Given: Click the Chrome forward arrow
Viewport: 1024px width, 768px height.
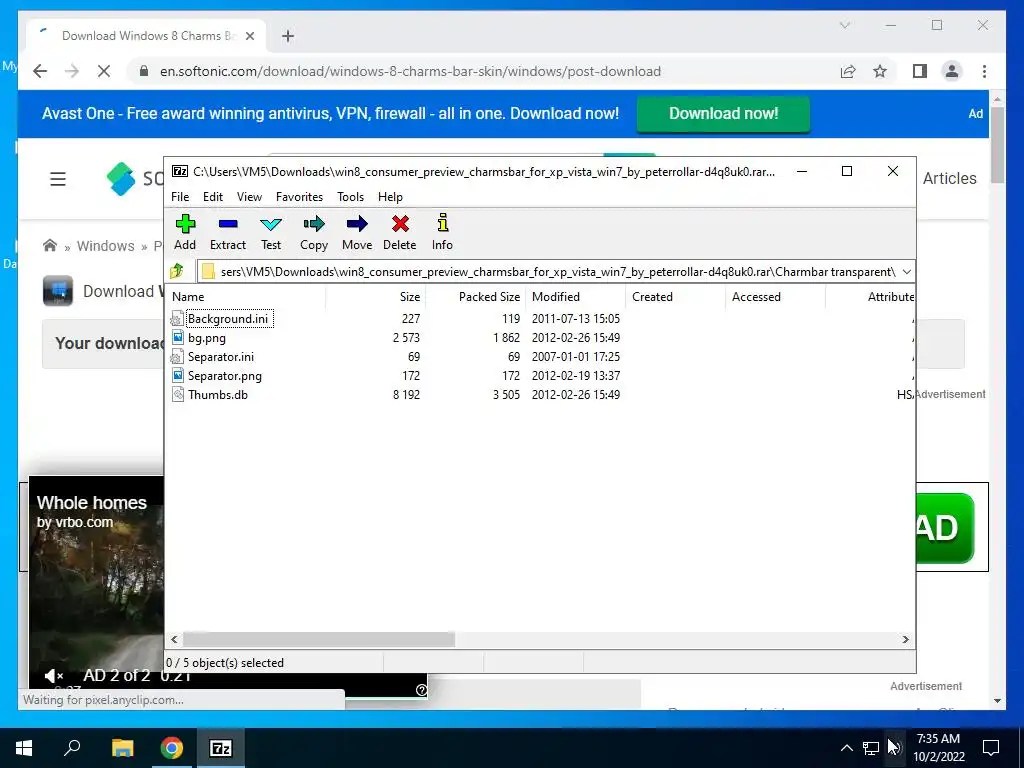Looking at the screenshot, I should pos(72,71).
